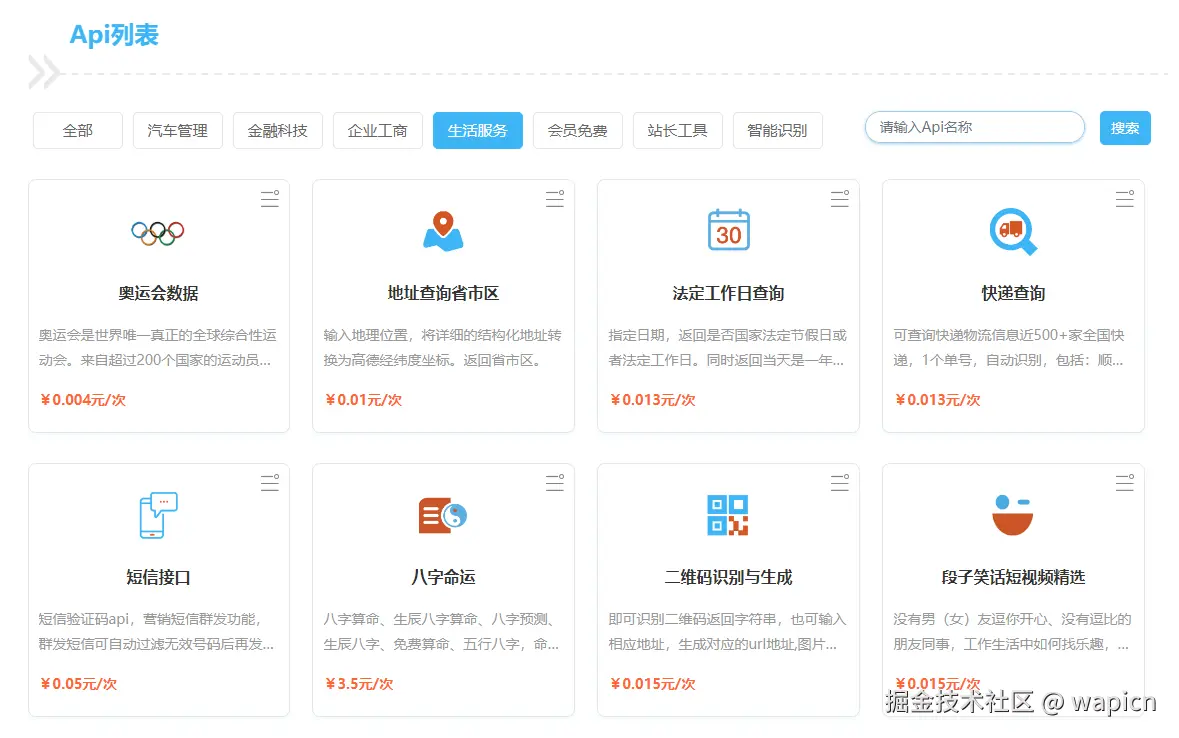Expand the options menu on 八字命运 card
1179x738 pixels.
554,482
